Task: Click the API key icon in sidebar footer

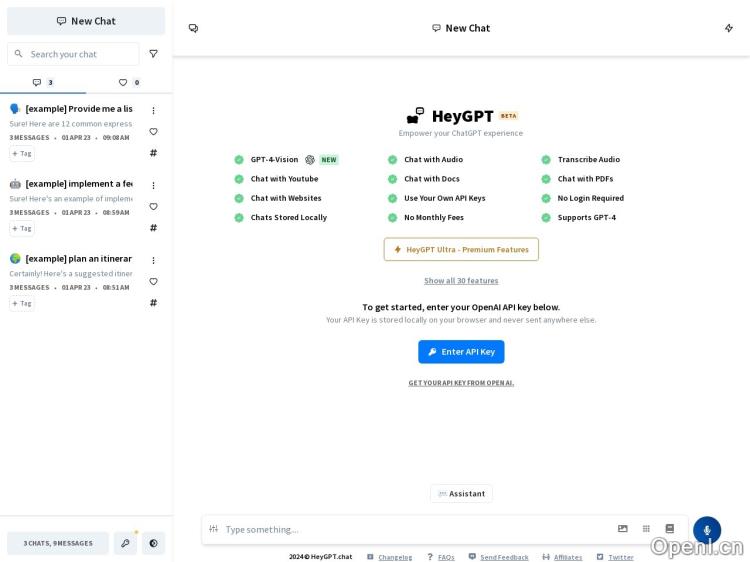Action: [x=125, y=543]
